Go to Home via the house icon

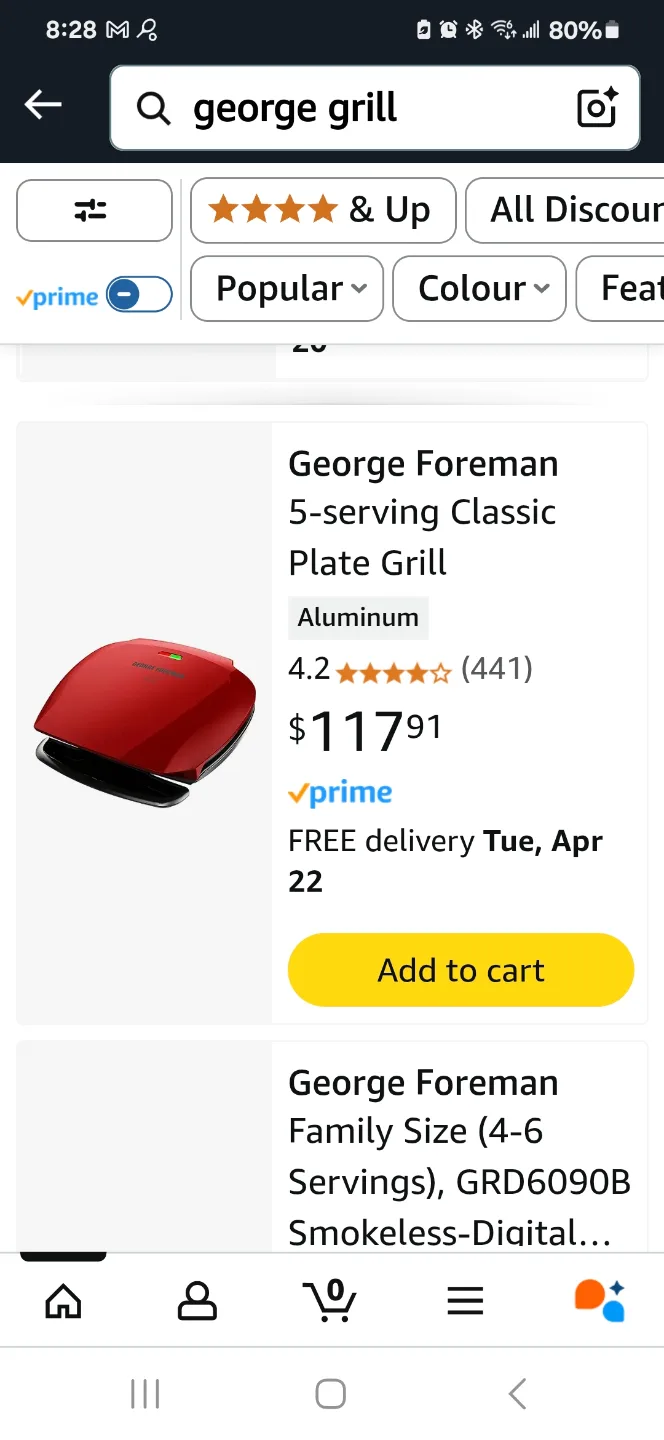pyautogui.click(x=63, y=1300)
